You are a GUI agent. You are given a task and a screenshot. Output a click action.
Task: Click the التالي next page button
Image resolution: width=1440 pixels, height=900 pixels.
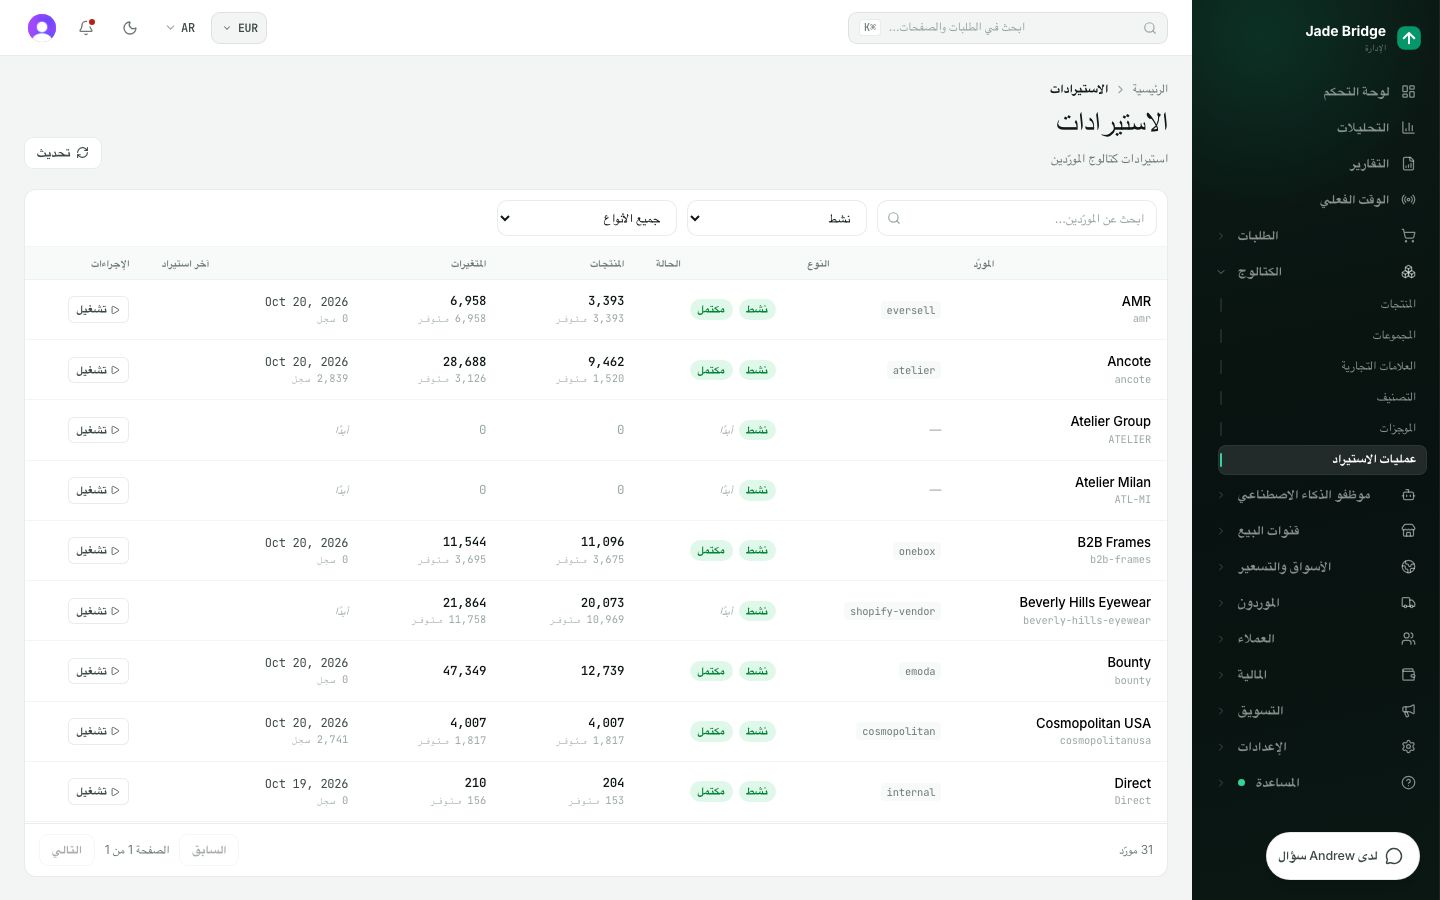click(x=67, y=850)
